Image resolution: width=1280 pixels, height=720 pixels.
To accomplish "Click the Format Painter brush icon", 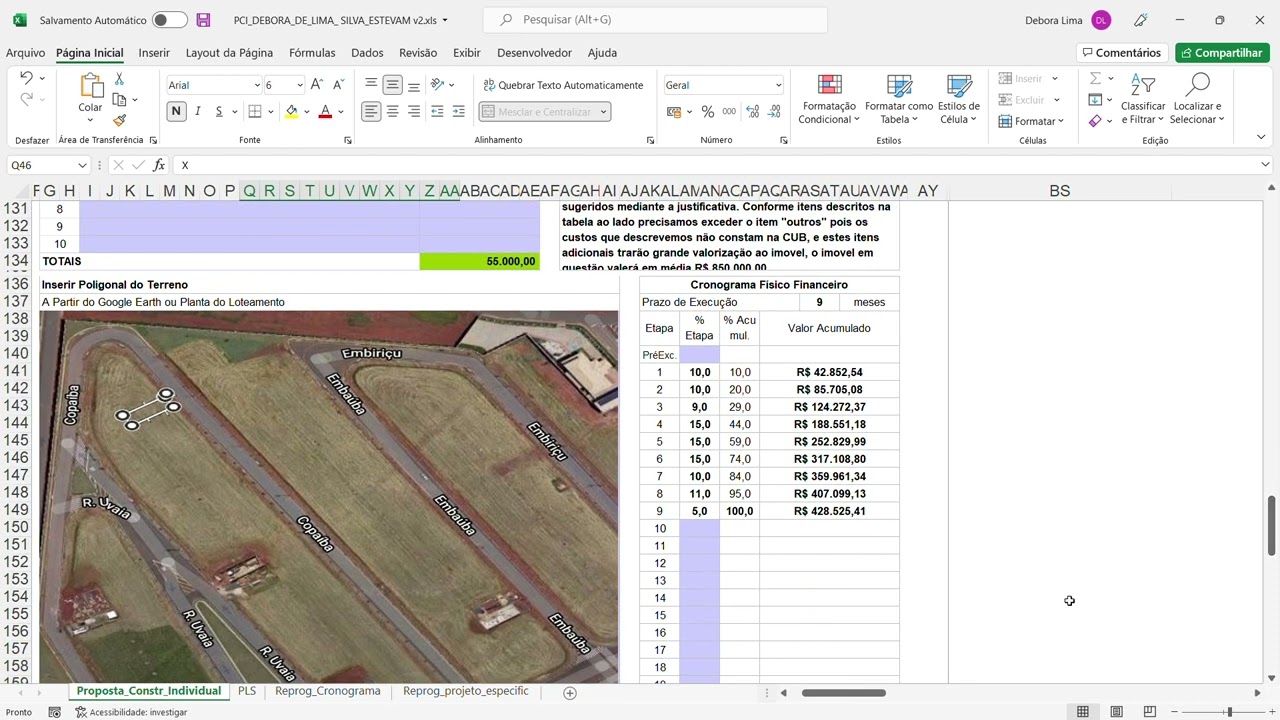I will click(119, 121).
